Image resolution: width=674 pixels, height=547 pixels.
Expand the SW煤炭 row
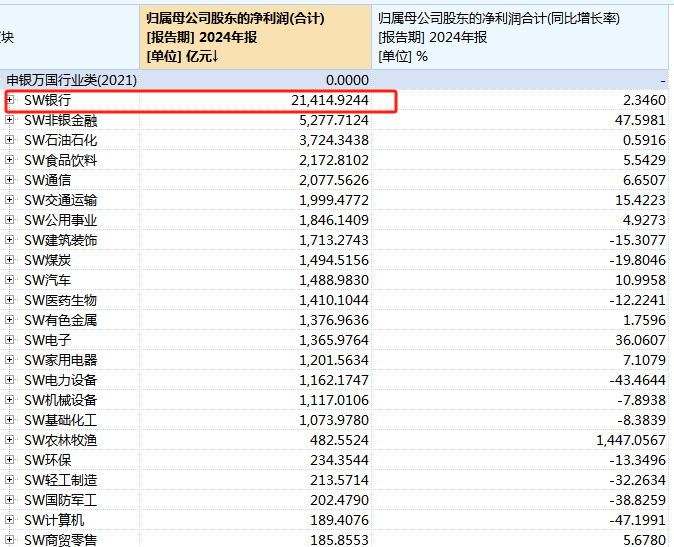(10, 260)
